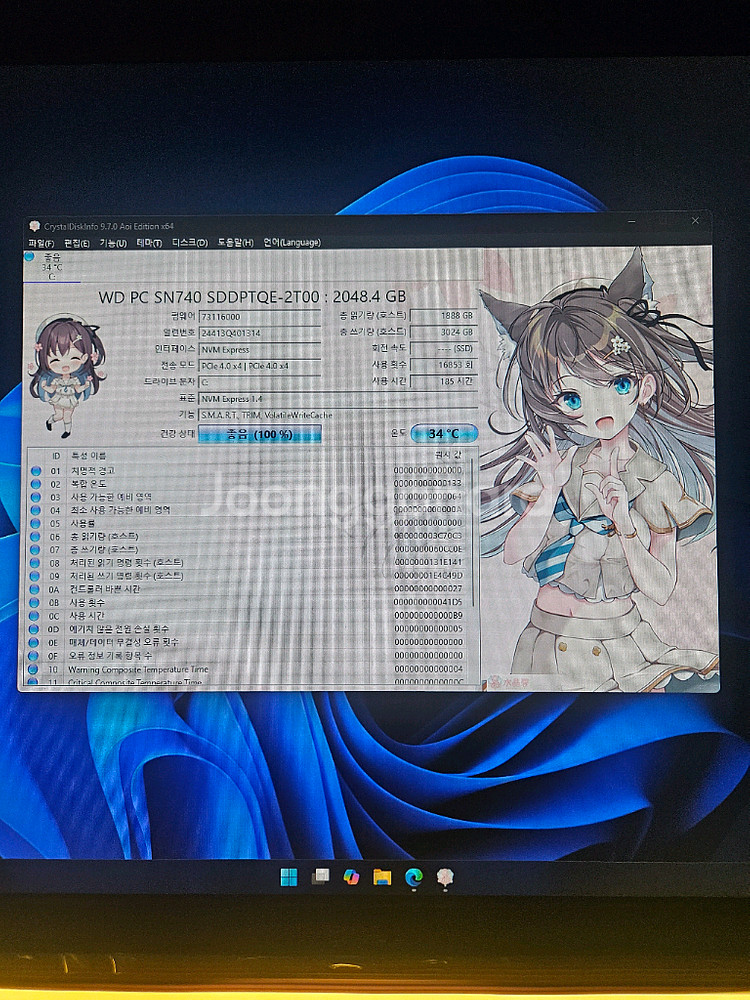Viewport: 750px width, 1000px height.
Task: Open the 파일(F) menu
Action: pos(41,244)
